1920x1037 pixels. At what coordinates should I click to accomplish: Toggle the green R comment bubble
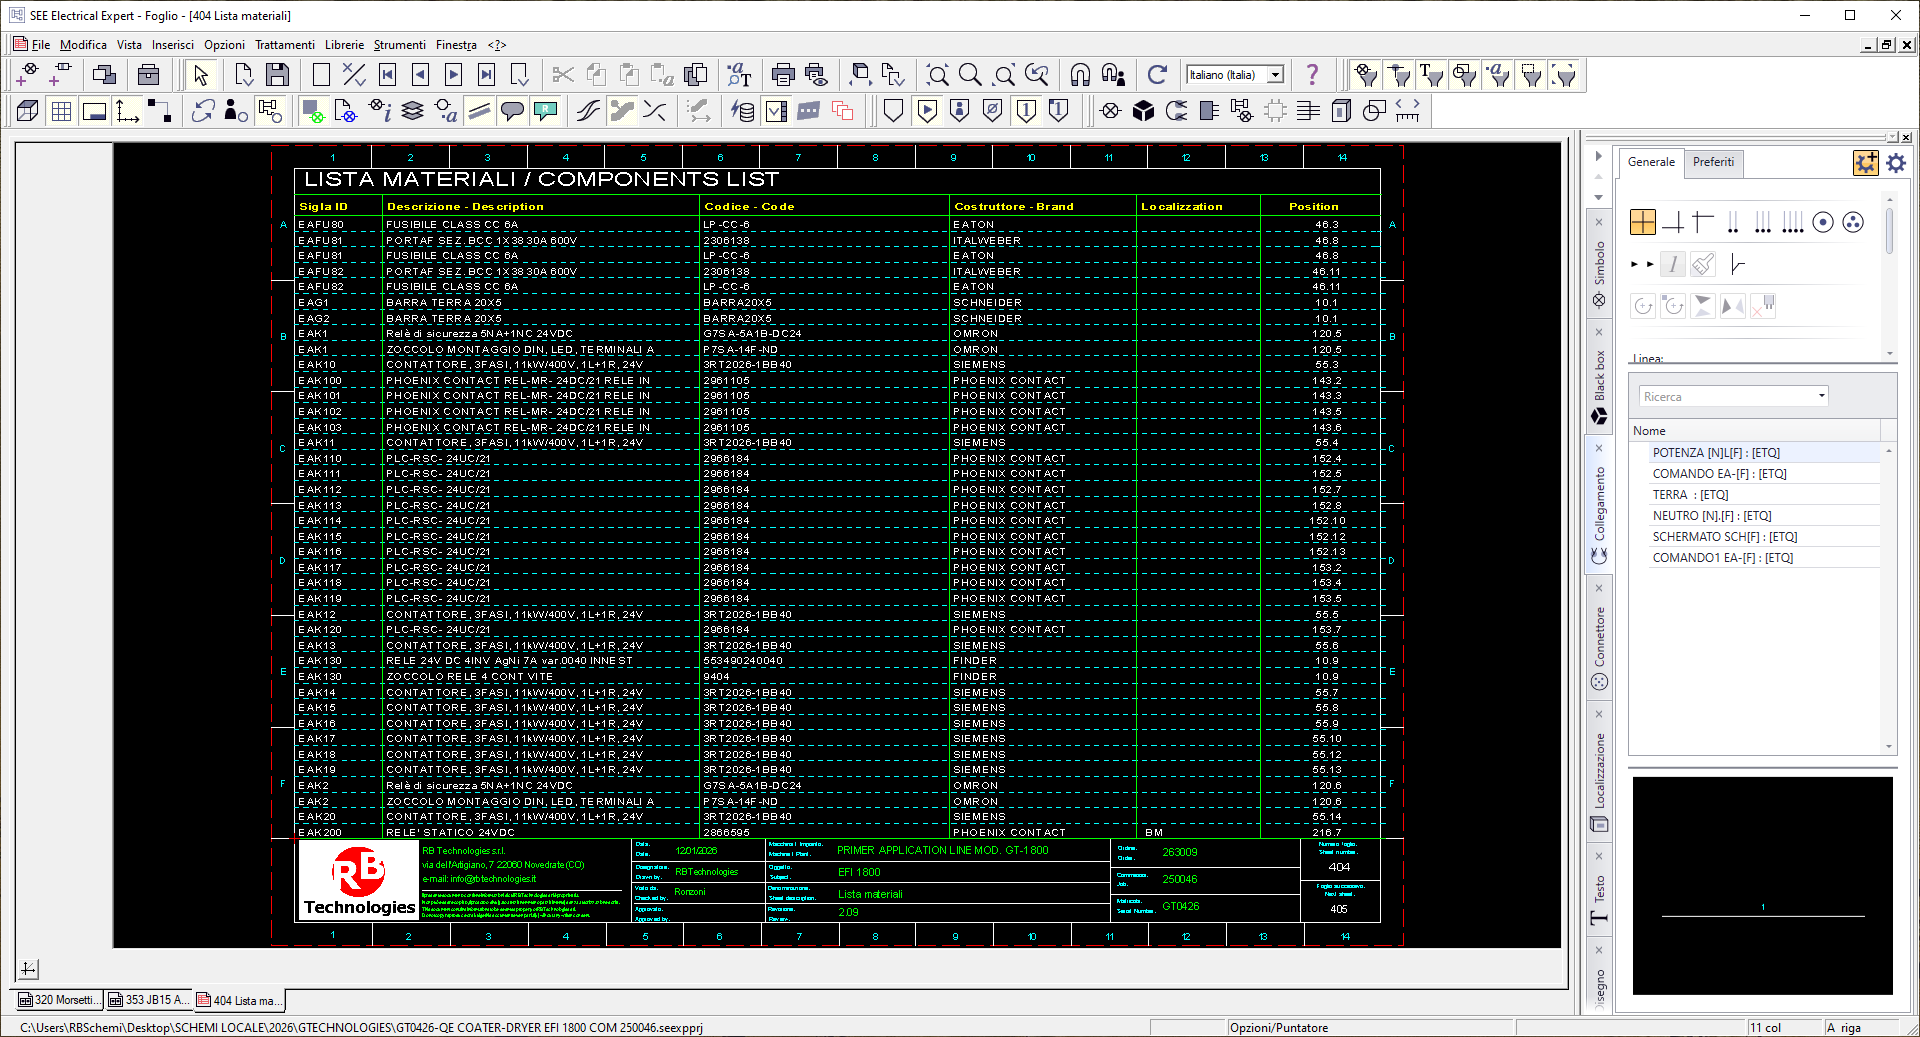point(545,111)
